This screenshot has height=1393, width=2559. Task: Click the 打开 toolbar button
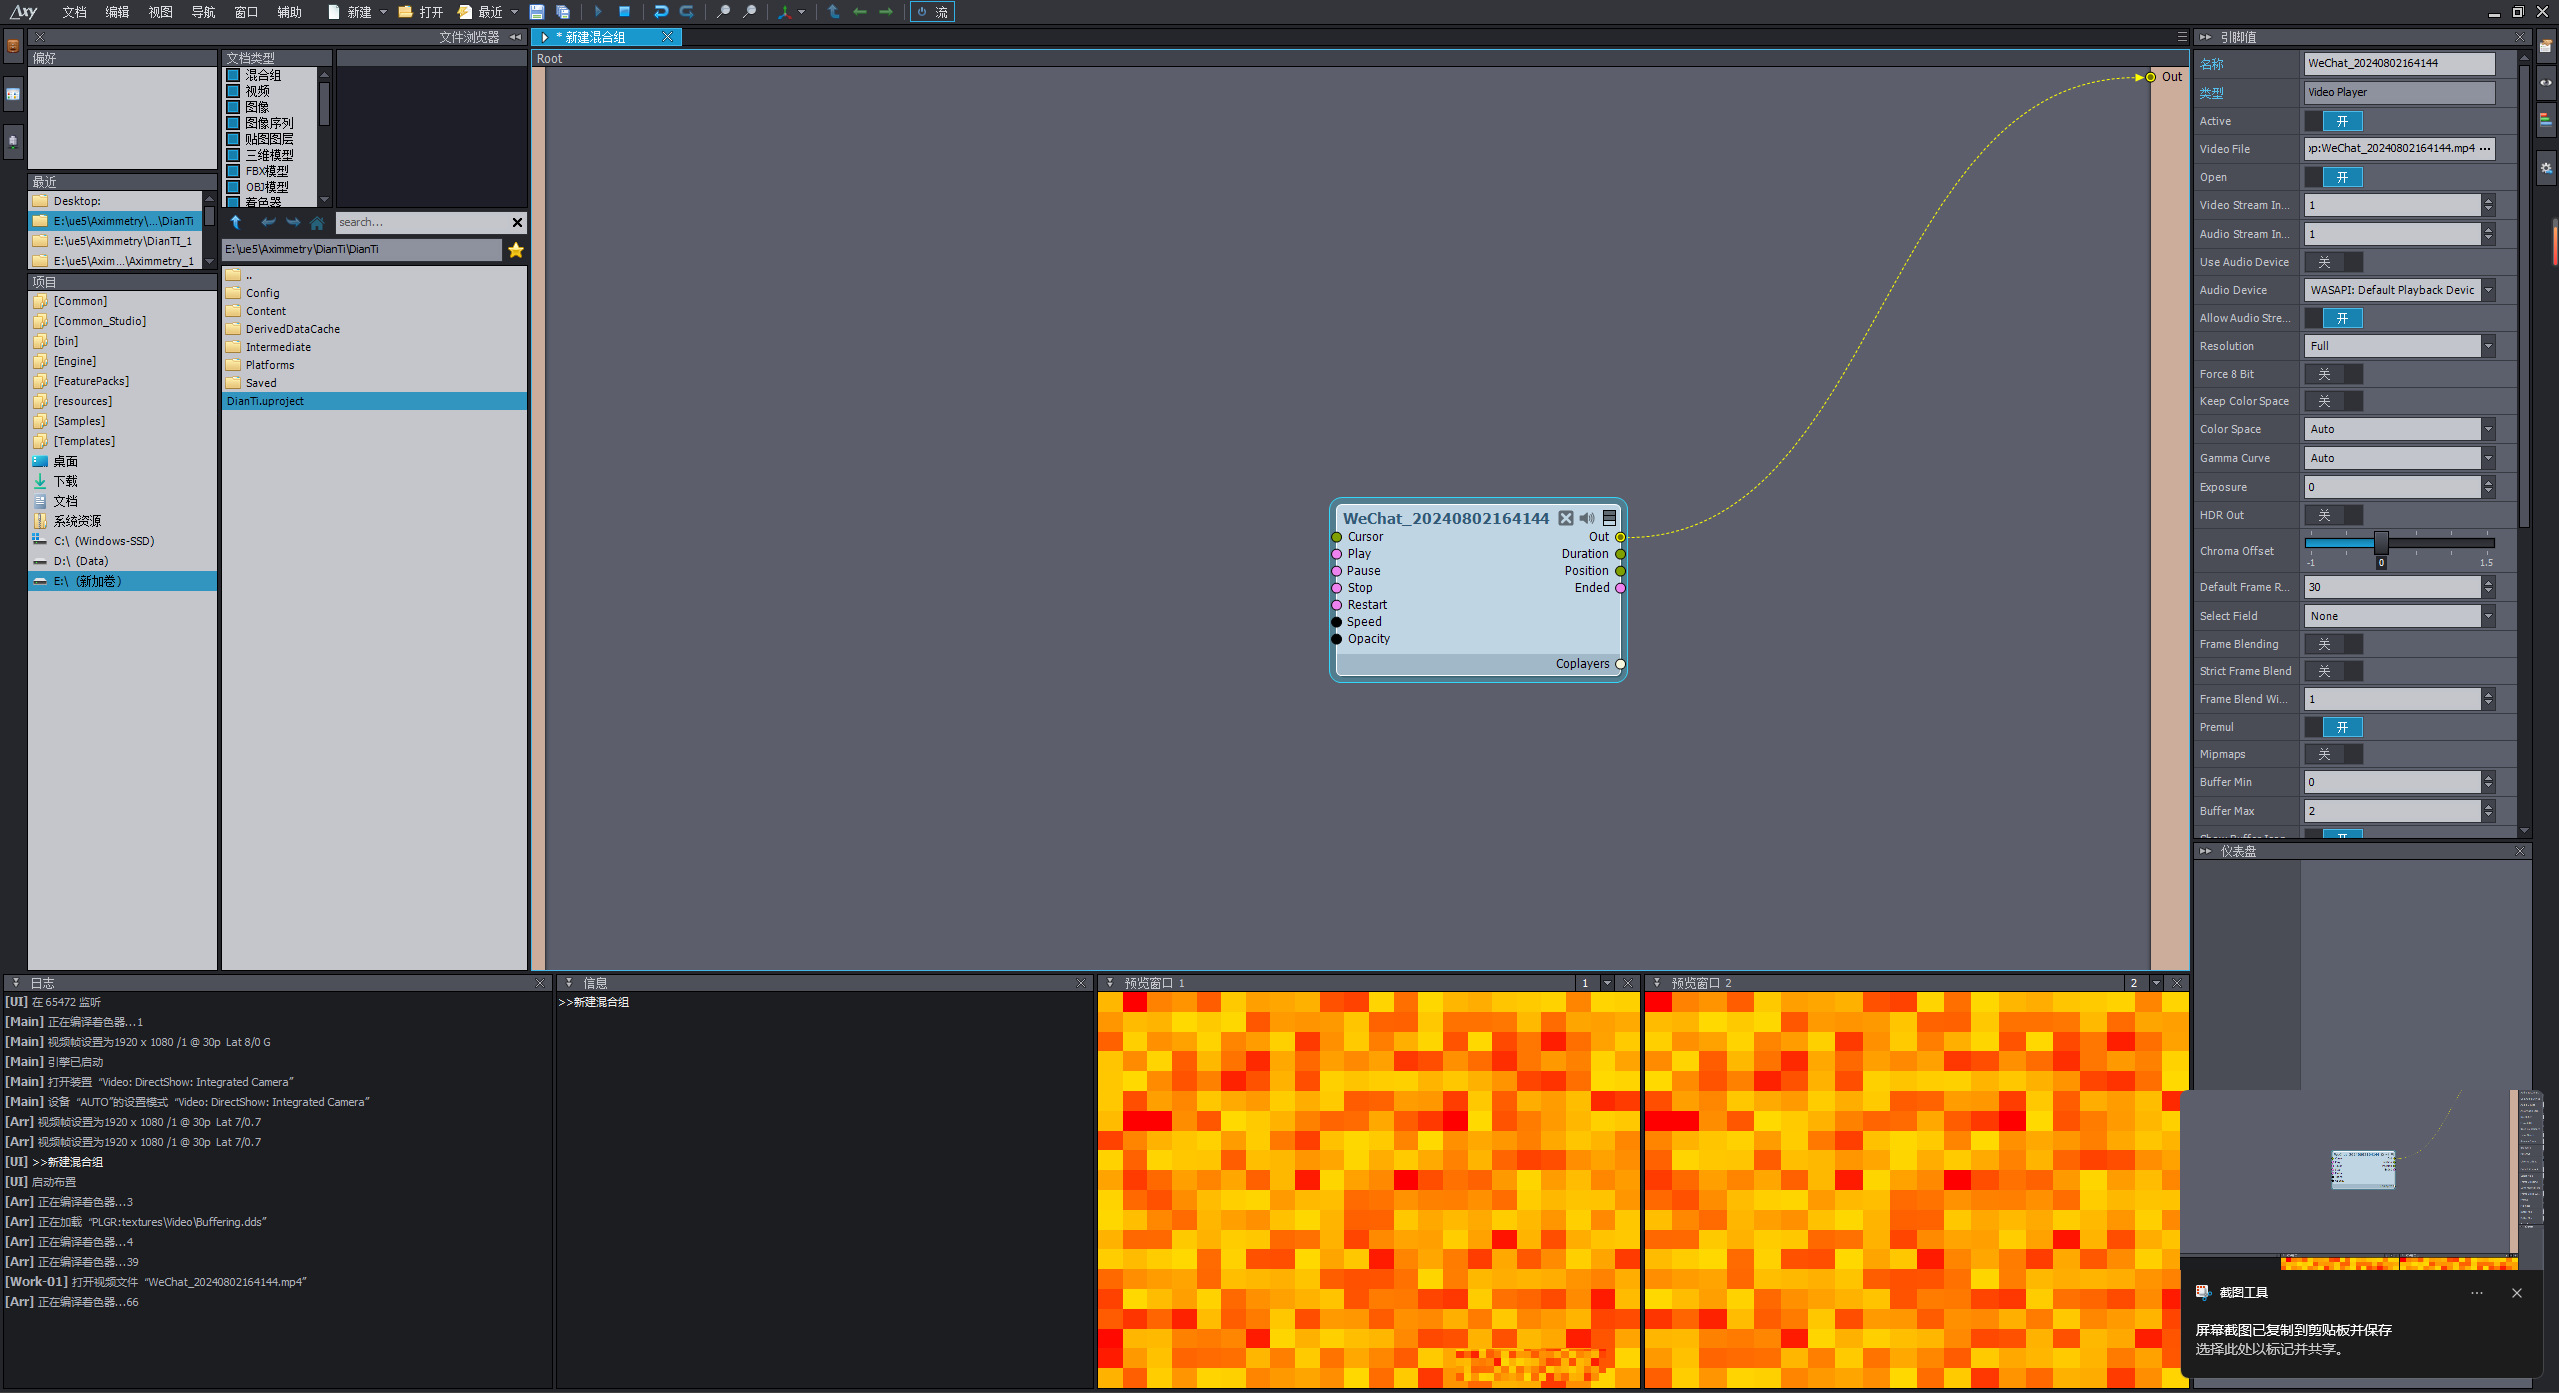tap(421, 12)
